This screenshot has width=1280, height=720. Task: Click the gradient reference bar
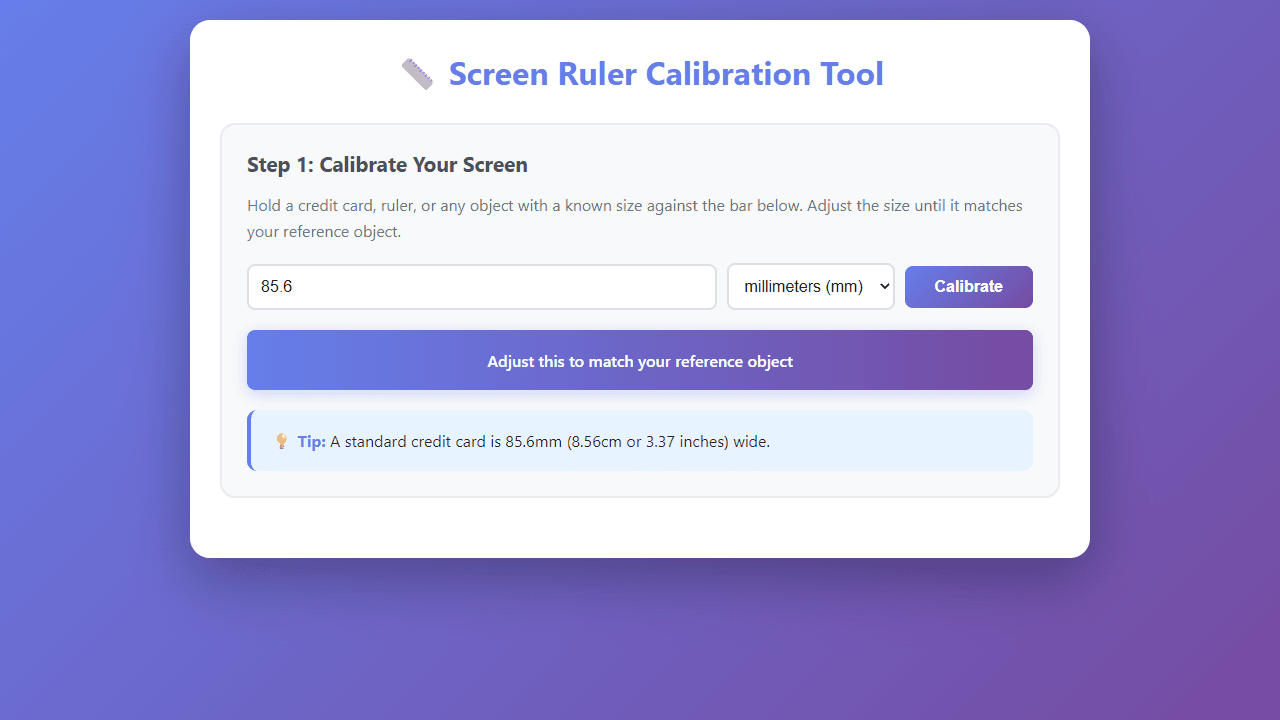point(640,360)
